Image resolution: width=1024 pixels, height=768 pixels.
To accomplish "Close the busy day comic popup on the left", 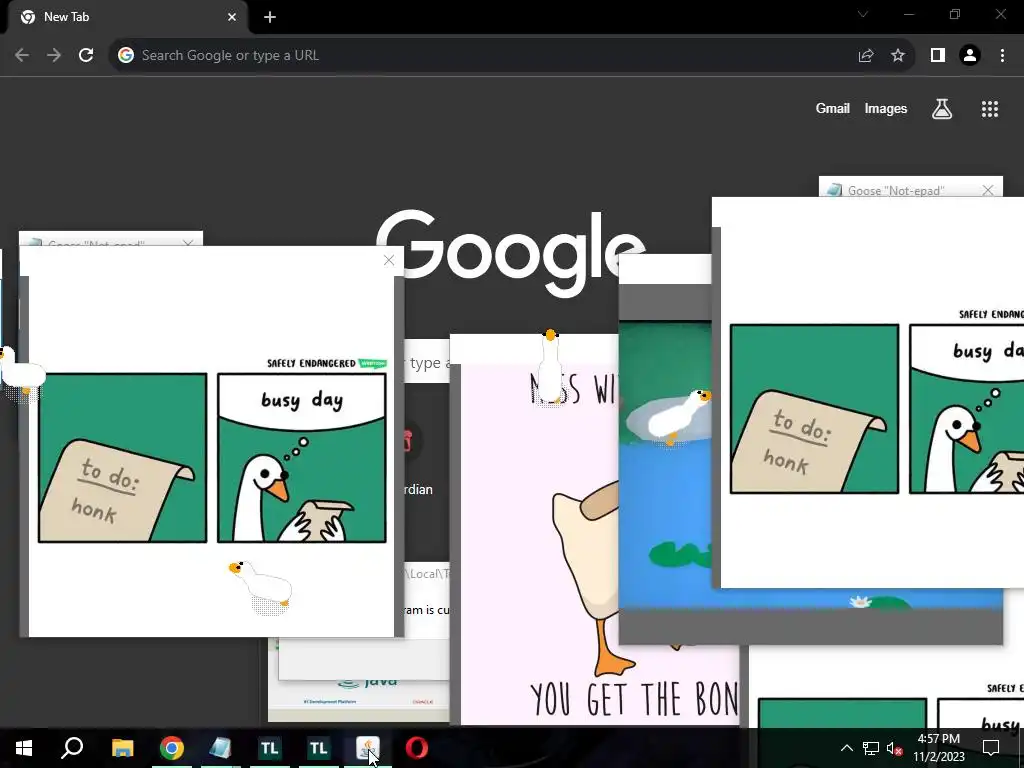I will pyautogui.click(x=389, y=261).
